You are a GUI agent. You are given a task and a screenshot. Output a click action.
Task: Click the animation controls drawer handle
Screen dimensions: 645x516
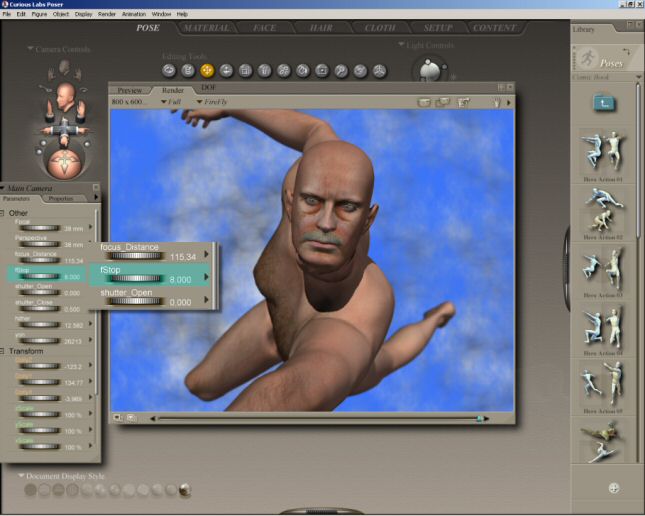point(322,512)
